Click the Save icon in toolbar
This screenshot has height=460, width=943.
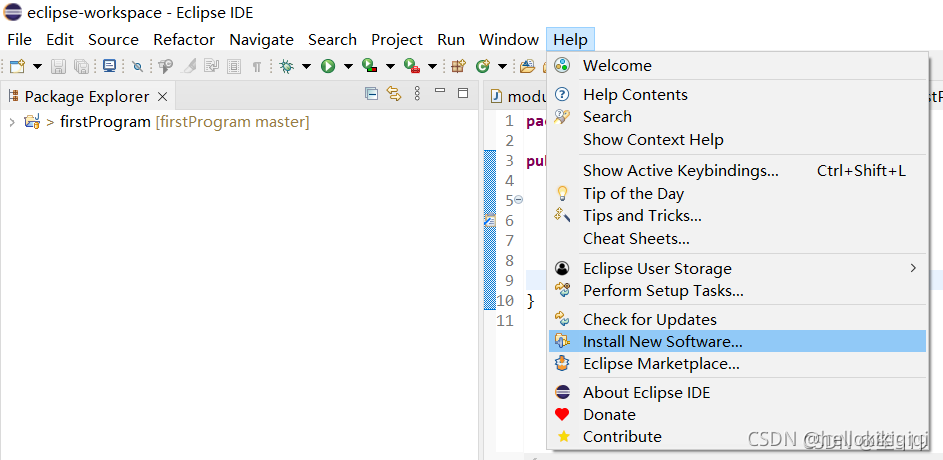pyautogui.click(x=58, y=66)
